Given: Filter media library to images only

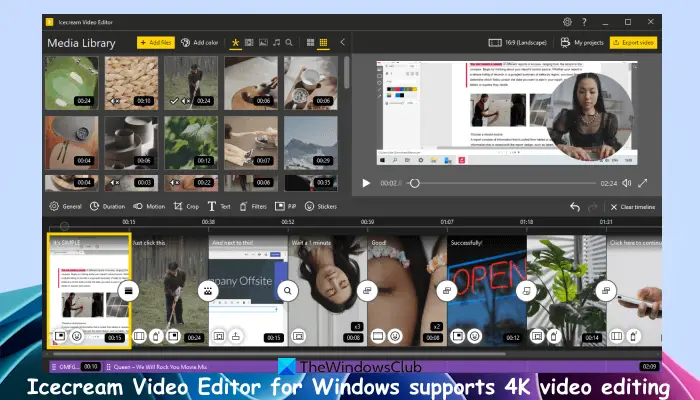Looking at the screenshot, I should (263, 42).
